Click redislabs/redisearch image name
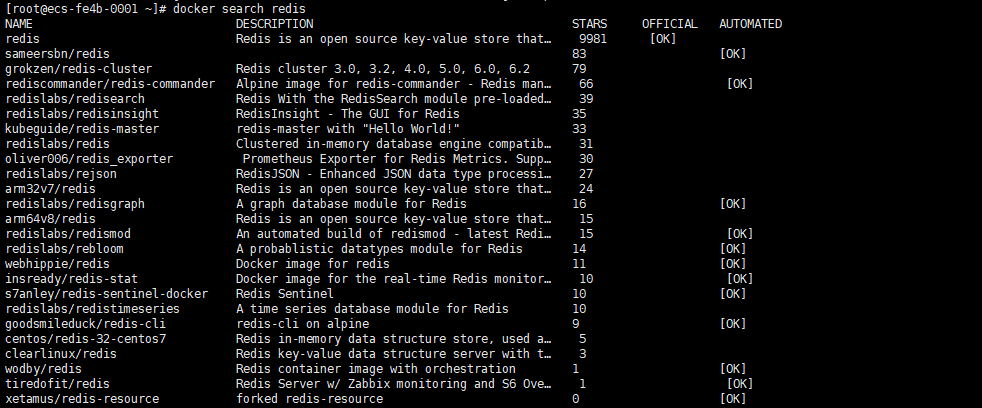The image size is (982, 408). tap(75, 99)
